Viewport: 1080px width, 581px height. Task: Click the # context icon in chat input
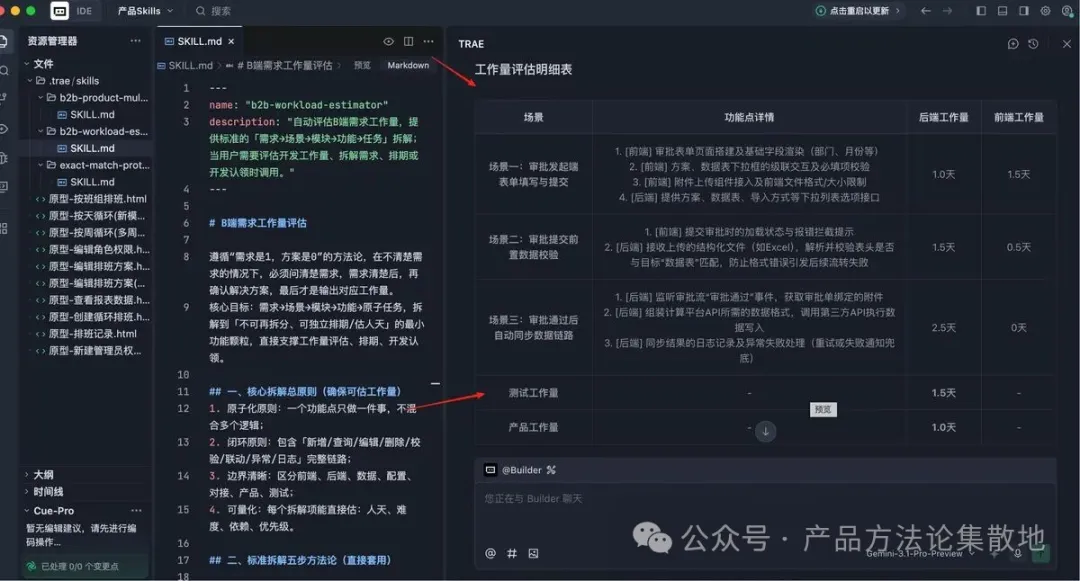click(511, 553)
